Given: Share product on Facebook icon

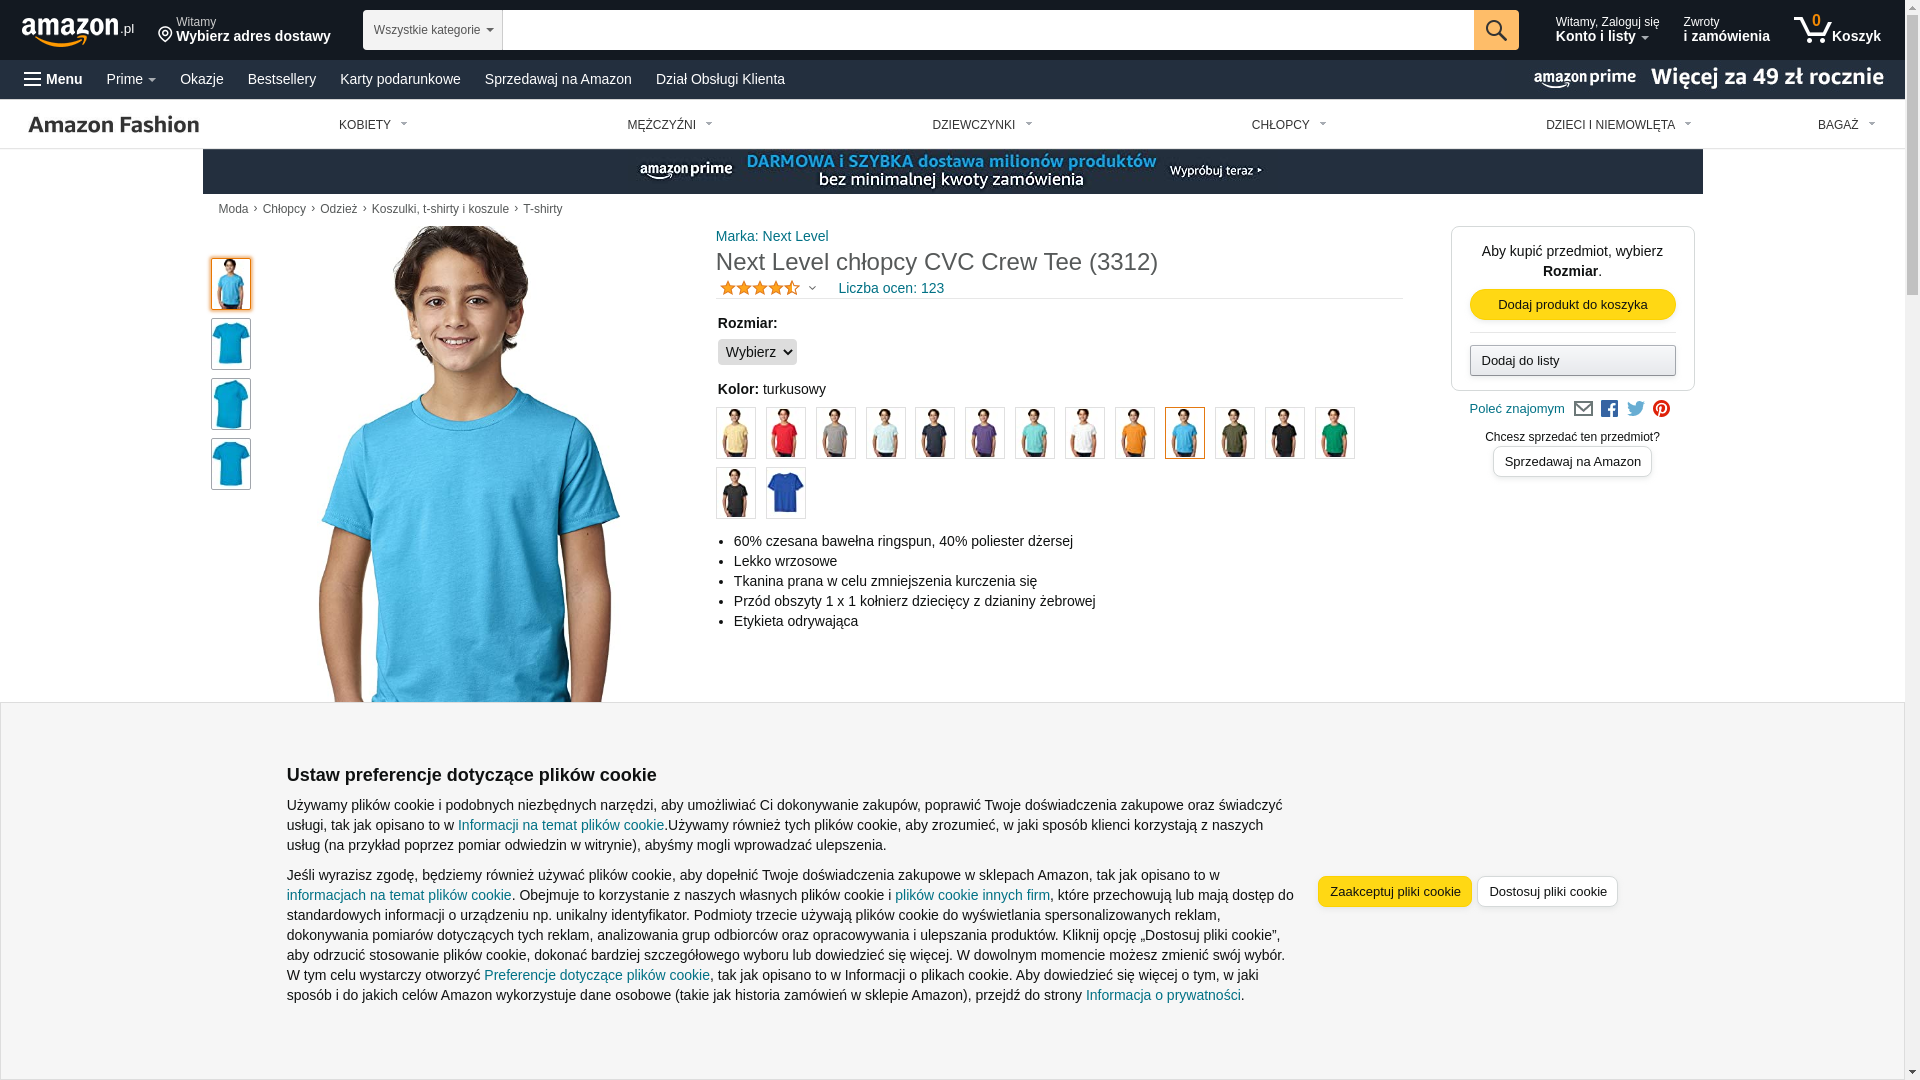Looking at the screenshot, I should click(x=1609, y=409).
